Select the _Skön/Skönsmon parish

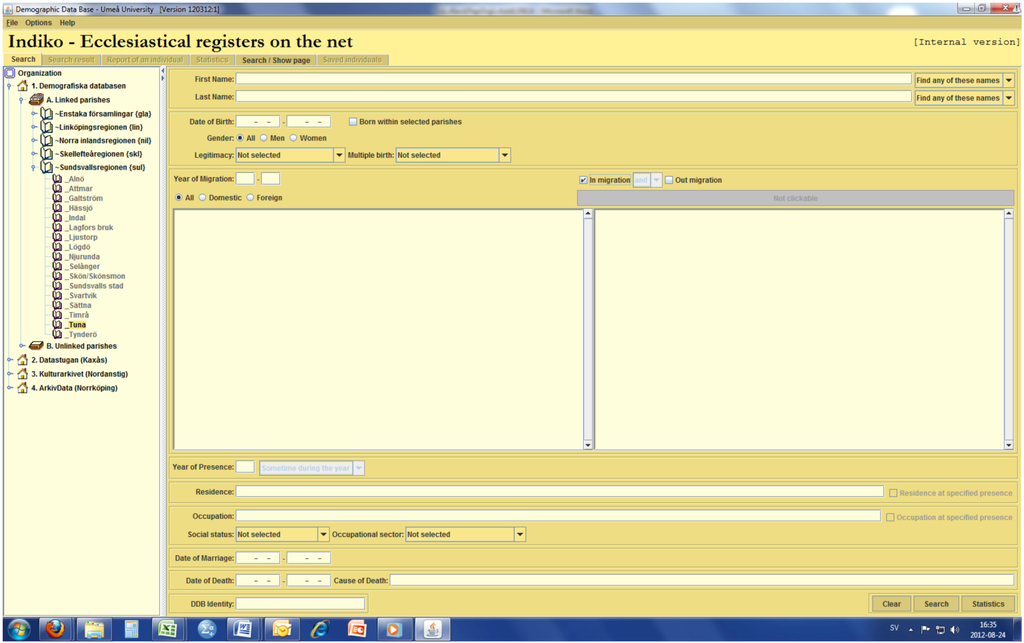(96, 276)
